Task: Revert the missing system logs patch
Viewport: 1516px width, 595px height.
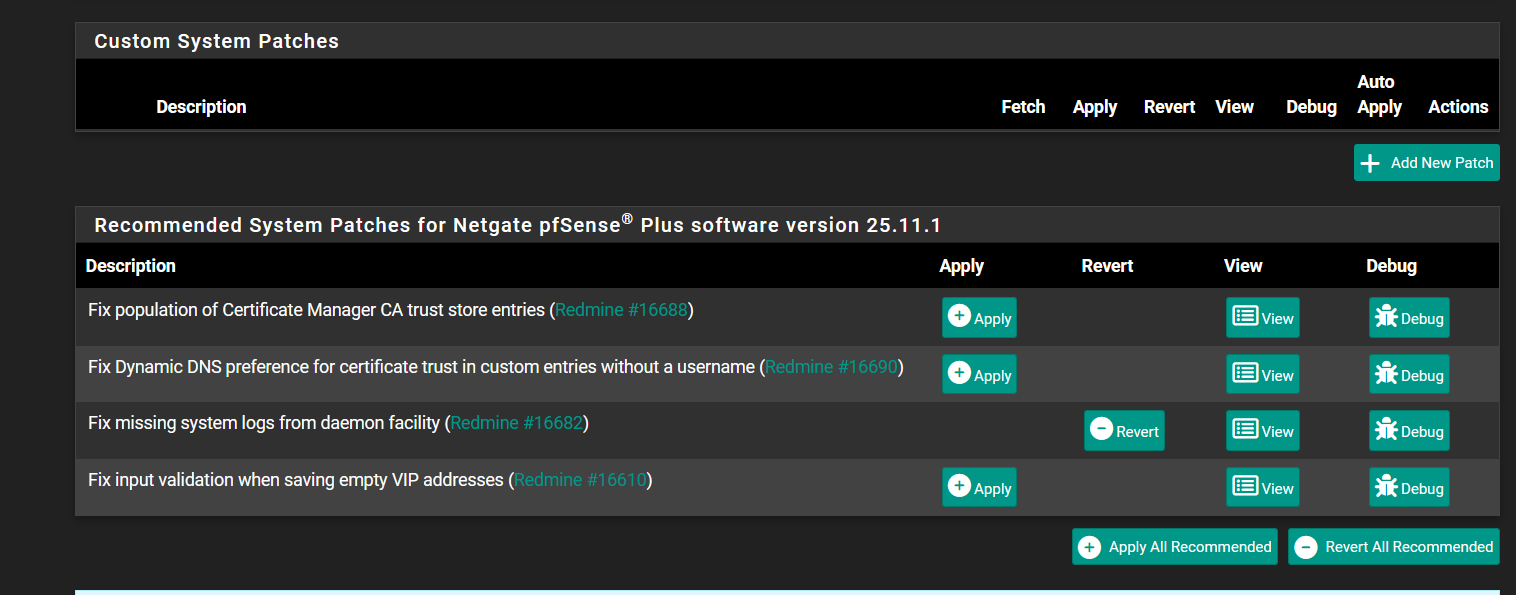Action: 1124,431
